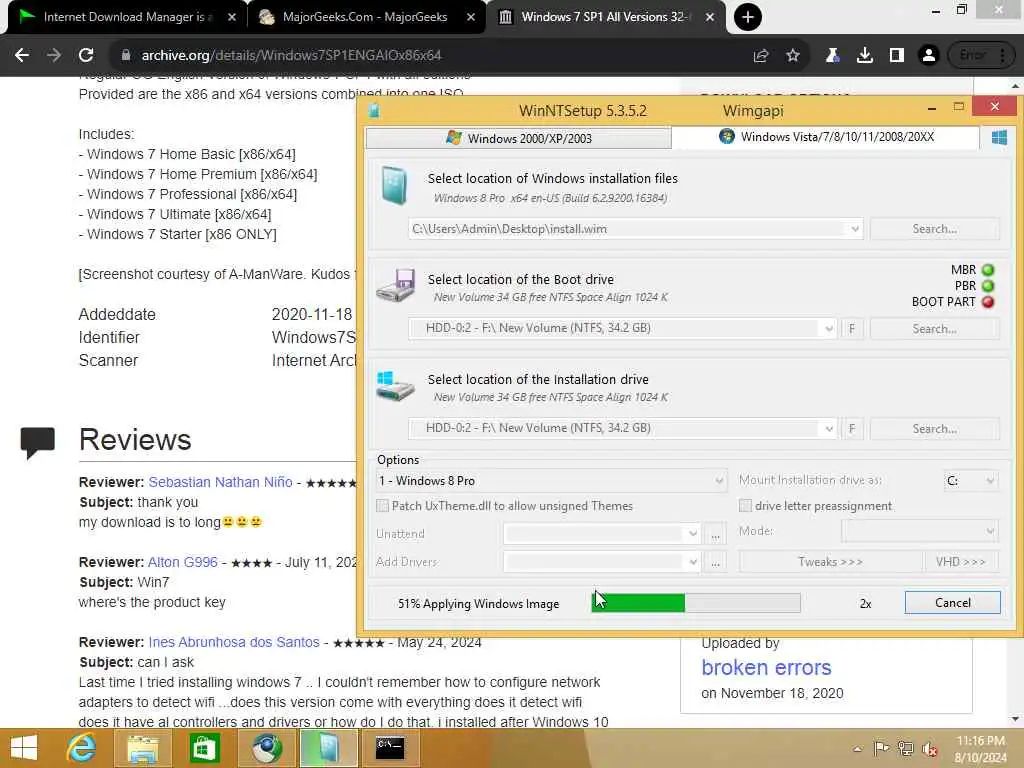Expand Mount Installation drive as C: dropdown
1024x768 pixels.
[990, 481]
